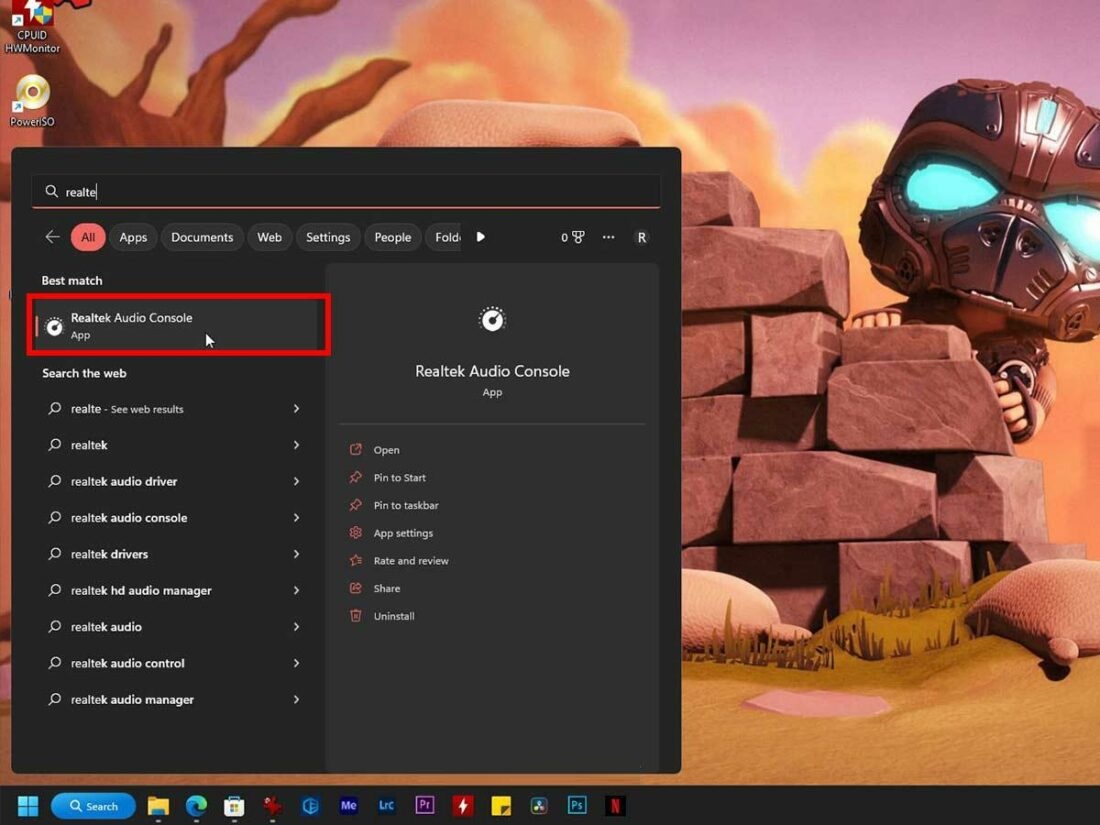Switch to the Documents filter tab
Image resolution: width=1100 pixels, height=825 pixels.
coord(202,237)
